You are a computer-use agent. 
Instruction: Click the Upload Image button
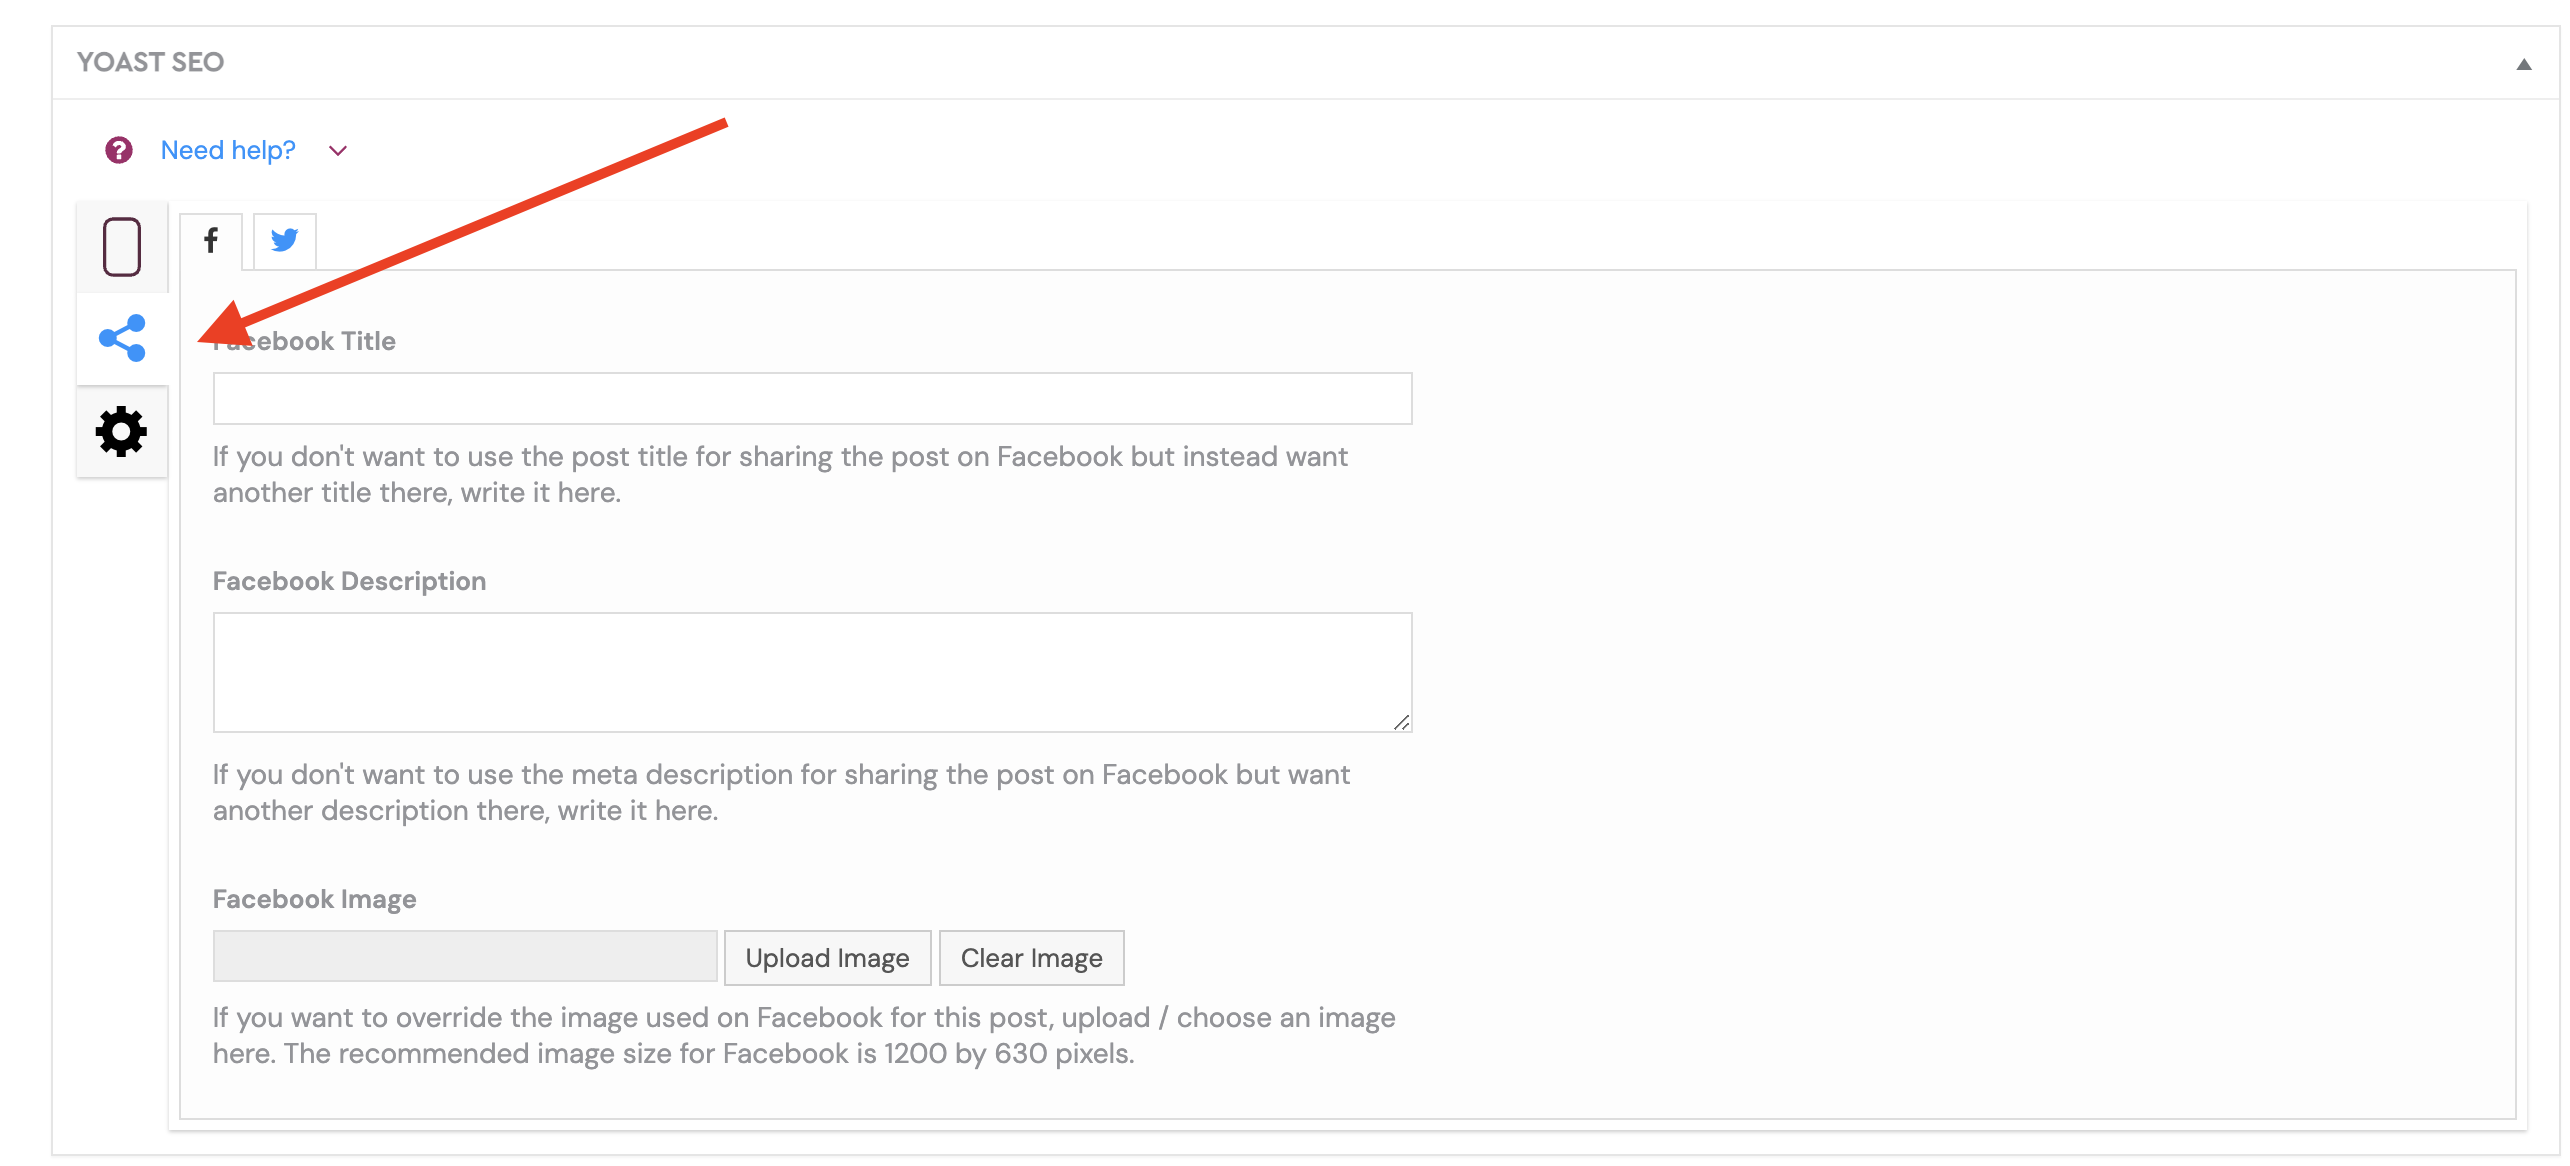click(x=828, y=958)
